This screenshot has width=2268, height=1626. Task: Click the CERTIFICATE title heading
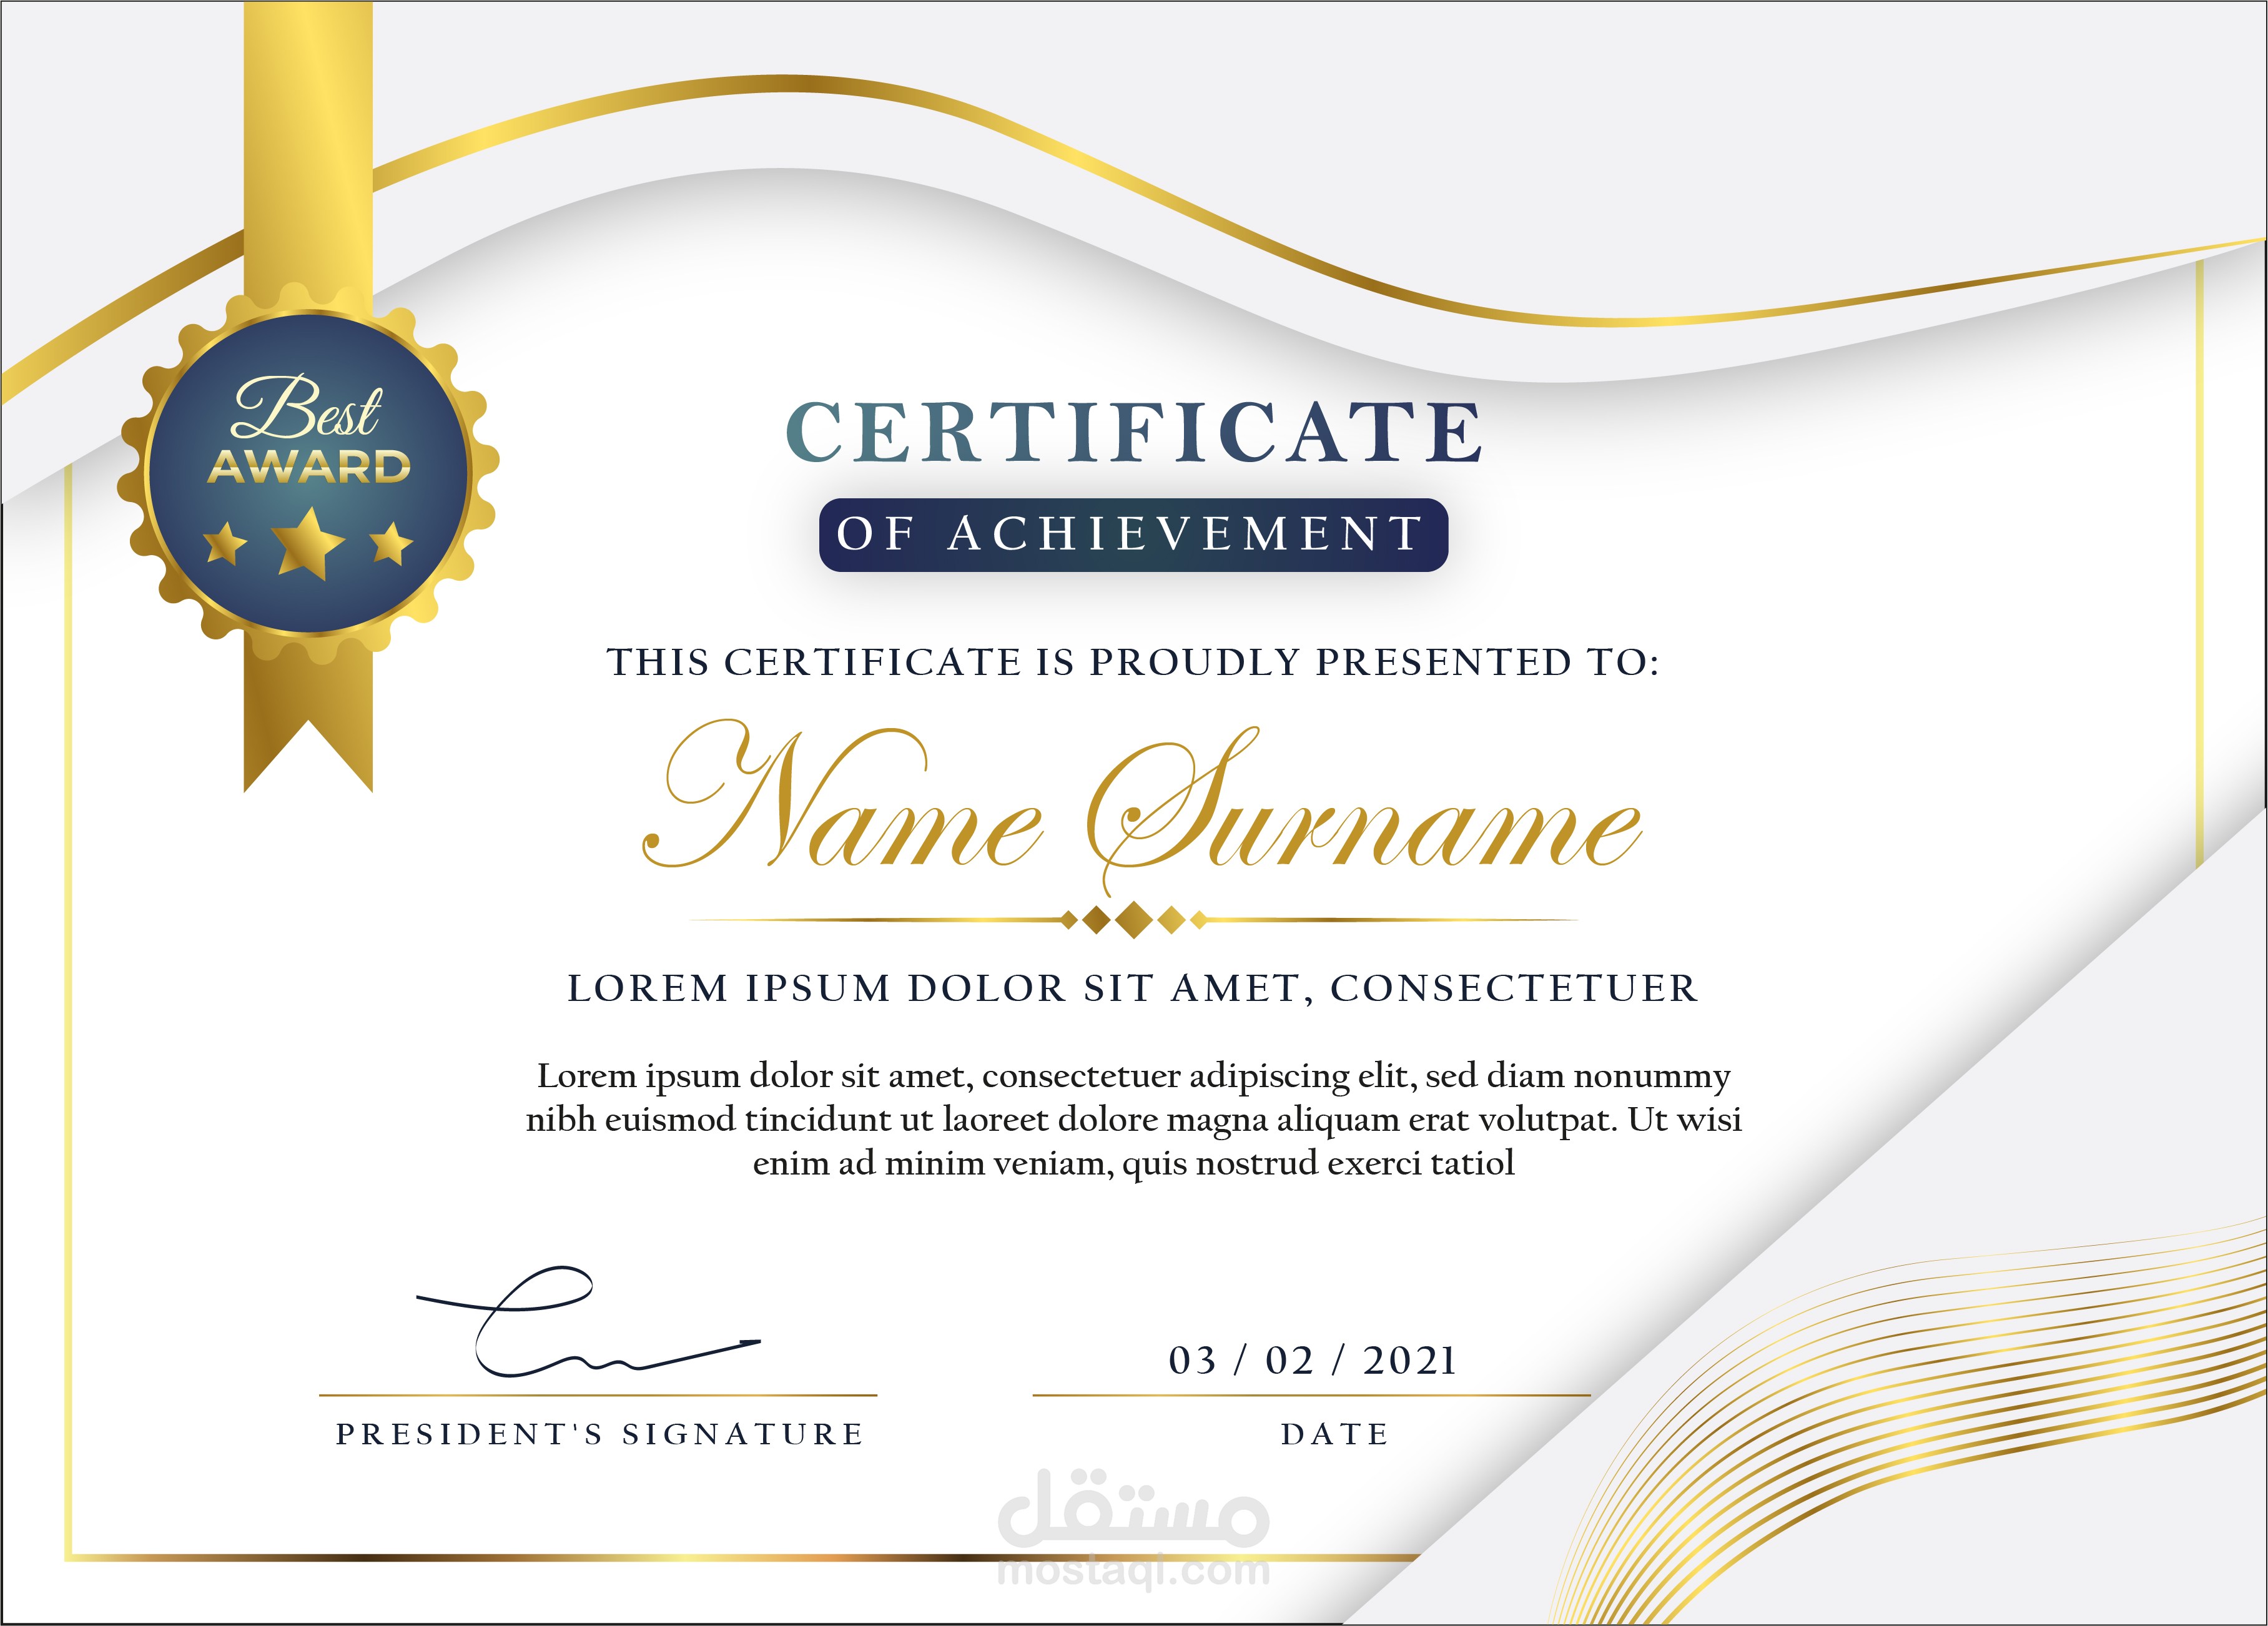(1133, 433)
